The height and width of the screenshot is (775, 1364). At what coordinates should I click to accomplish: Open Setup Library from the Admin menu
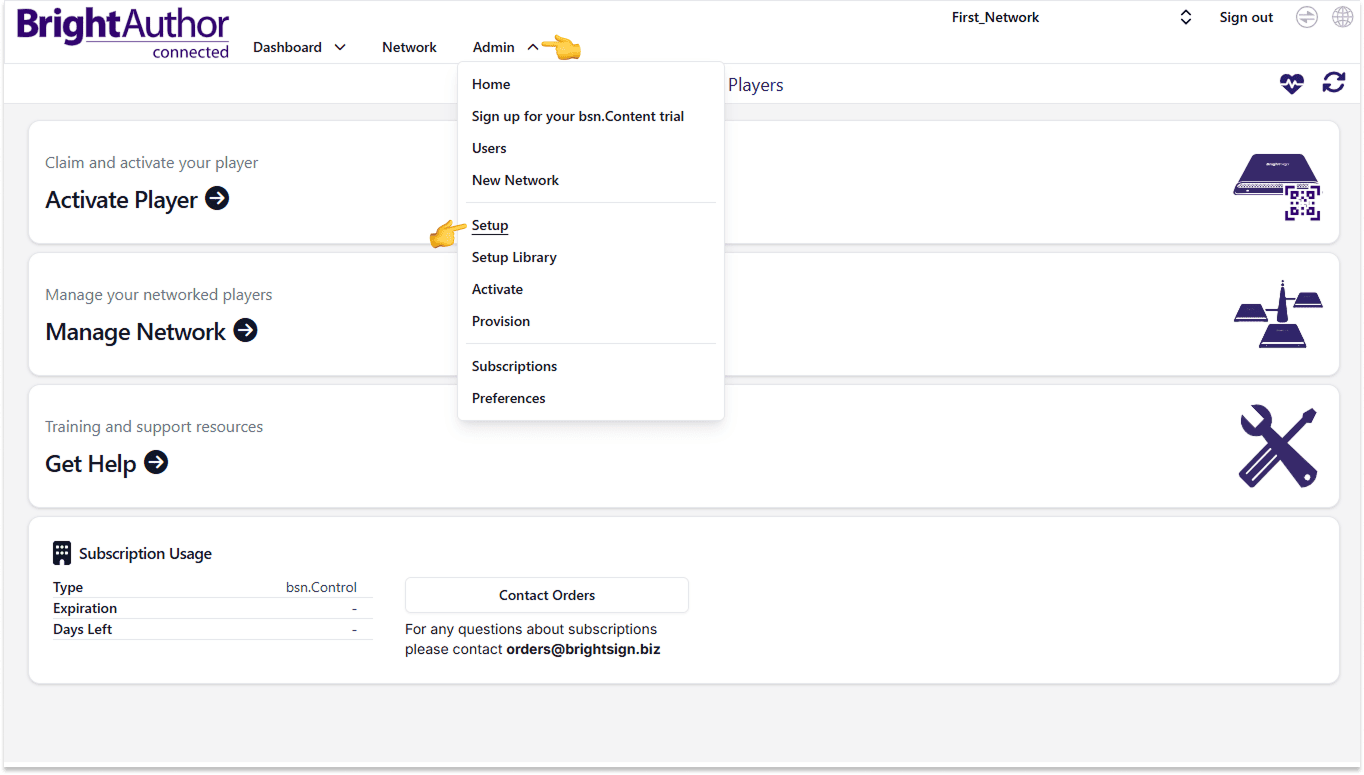click(x=514, y=257)
